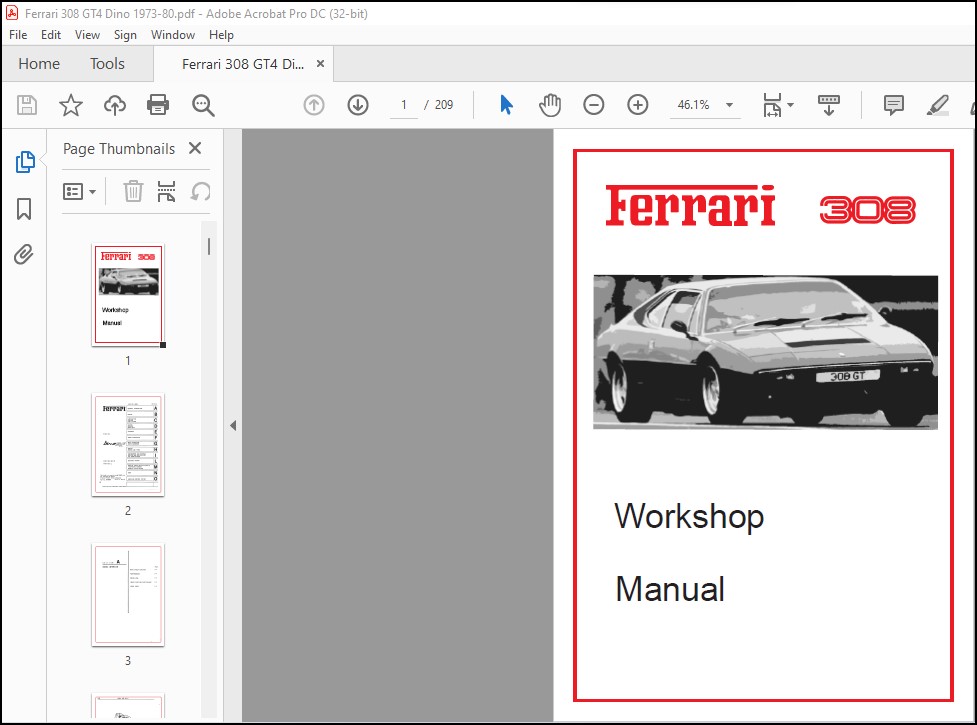Viewport: 977px width, 725px height.
Task: Click the Attachments paperclip icon
Action: point(24,254)
